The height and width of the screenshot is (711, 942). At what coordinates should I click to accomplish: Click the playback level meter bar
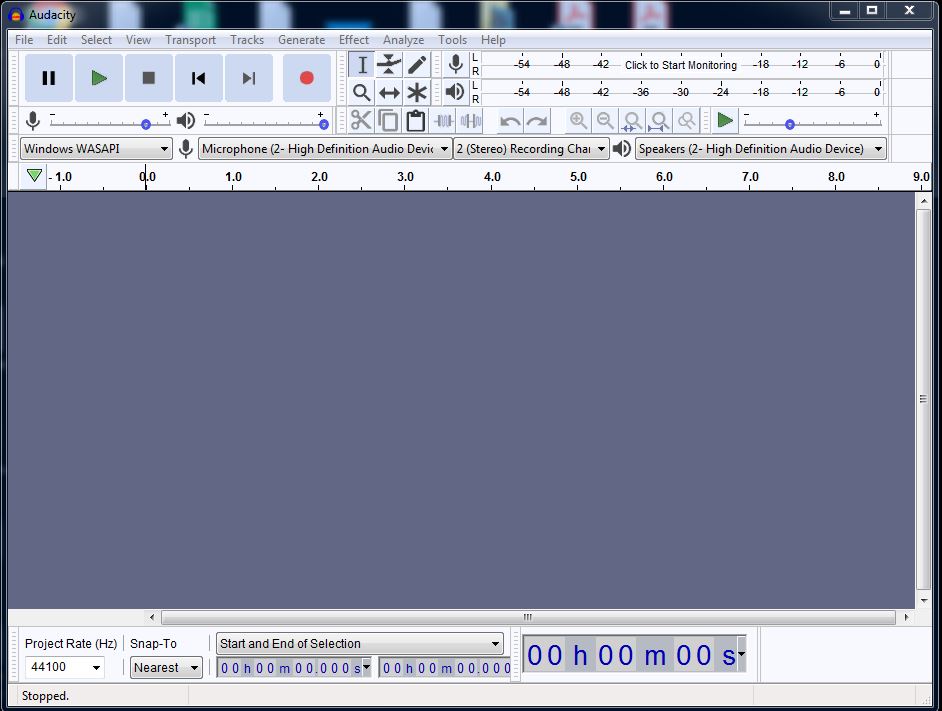coord(682,92)
